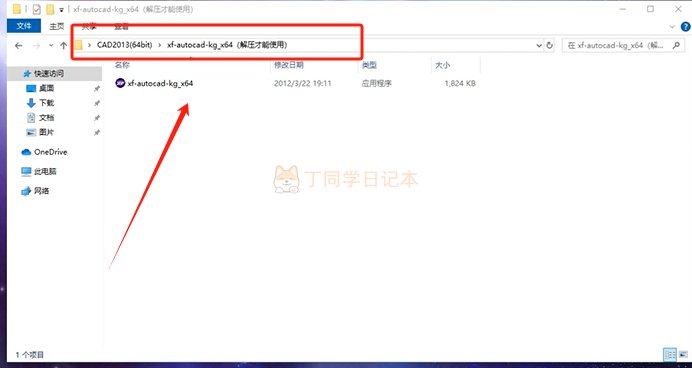Refresh the current folder view
Screen dimensions: 692x368
point(549,45)
